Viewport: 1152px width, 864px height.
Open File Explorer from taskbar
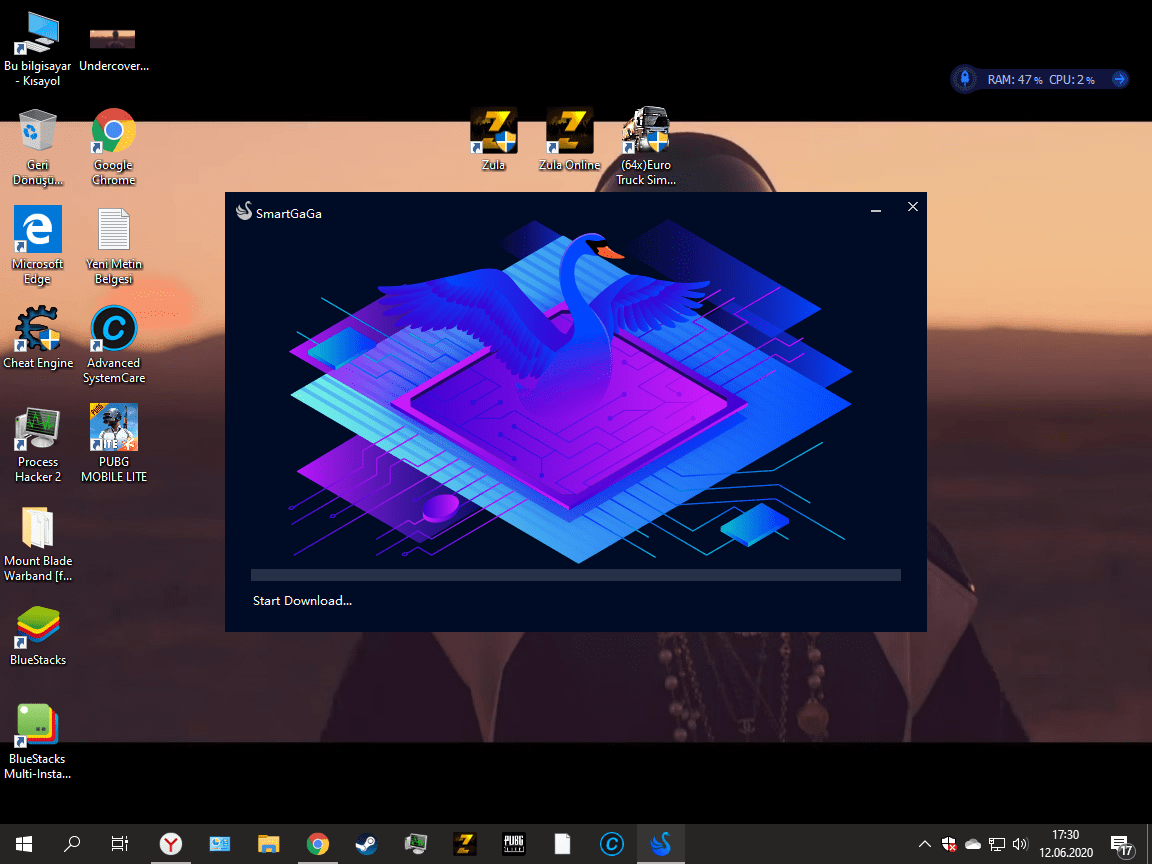(269, 844)
